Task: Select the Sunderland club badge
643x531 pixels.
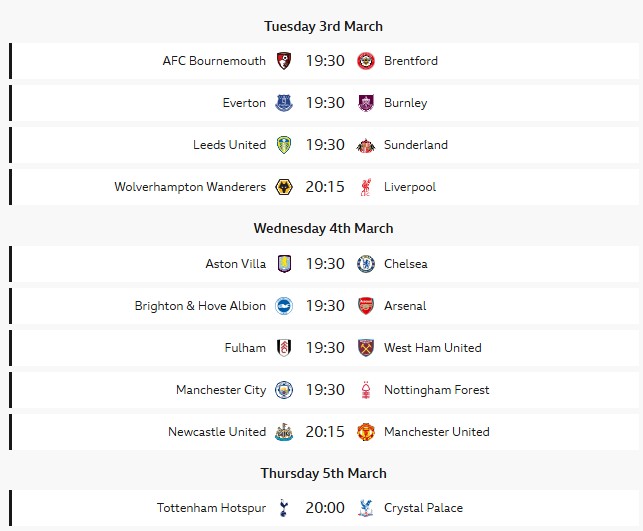Action: tap(366, 145)
